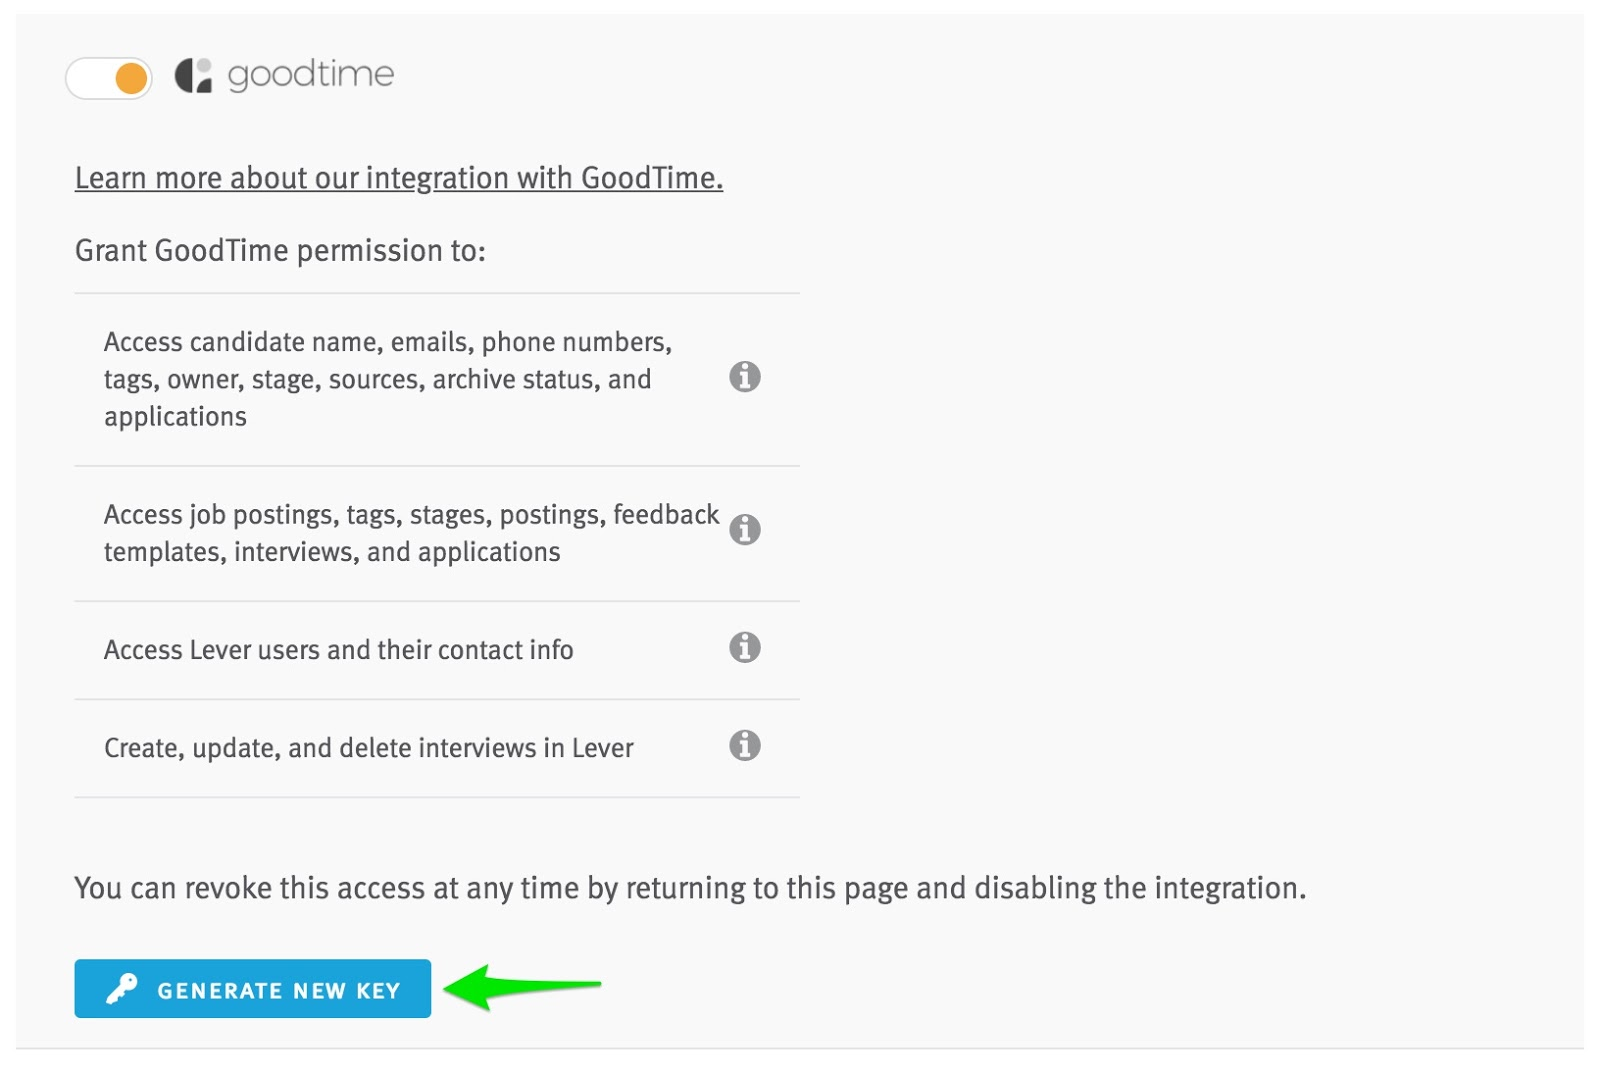Screen dimensions: 1600x1073
Task: Click info icon for Lever users access
Action: pos(744,648)
